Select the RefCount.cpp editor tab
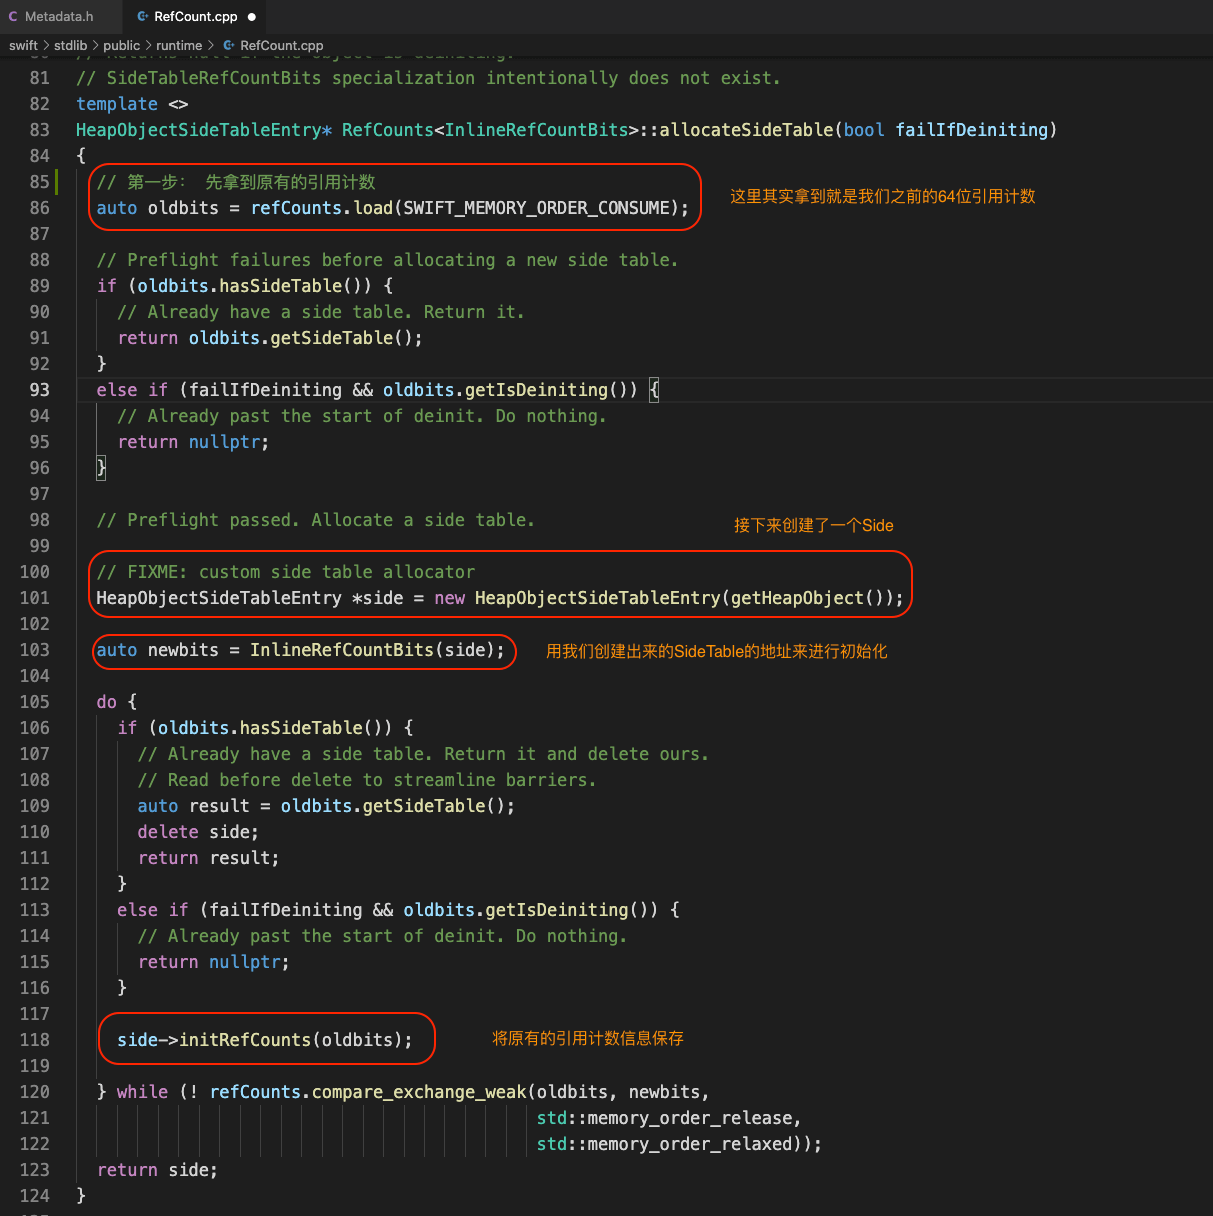This screenshot has height=1216, width=1213. [196, 16]
